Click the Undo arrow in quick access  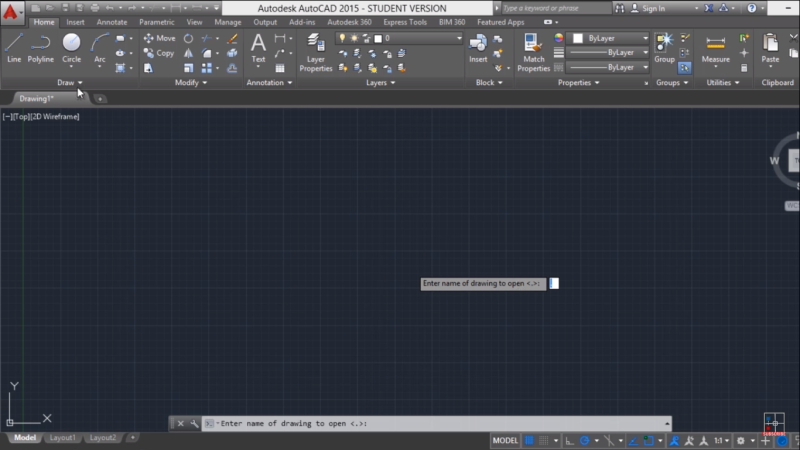(109, 8)
